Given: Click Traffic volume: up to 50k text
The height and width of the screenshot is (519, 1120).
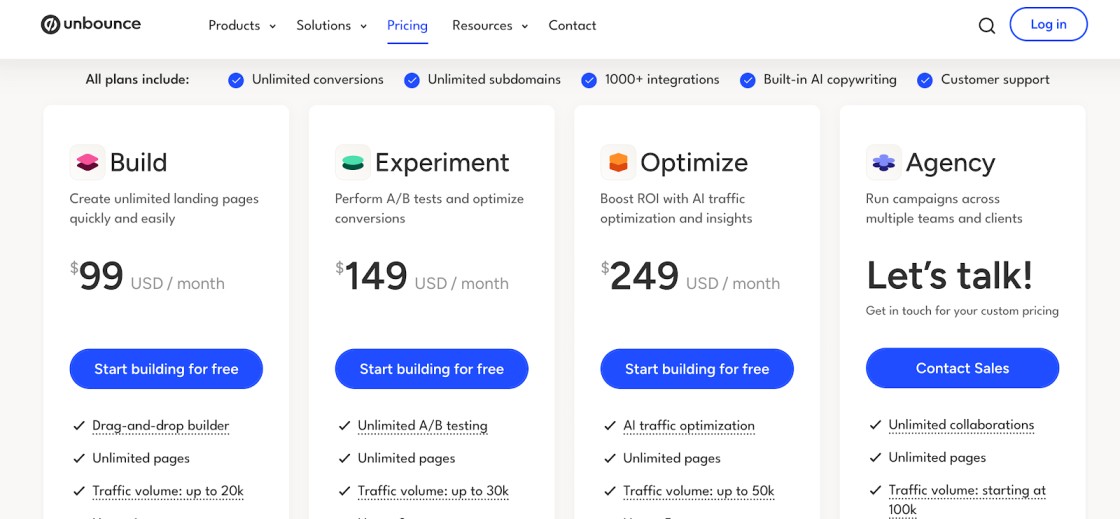Looking at the screenshot, I should tap(699, 491).
